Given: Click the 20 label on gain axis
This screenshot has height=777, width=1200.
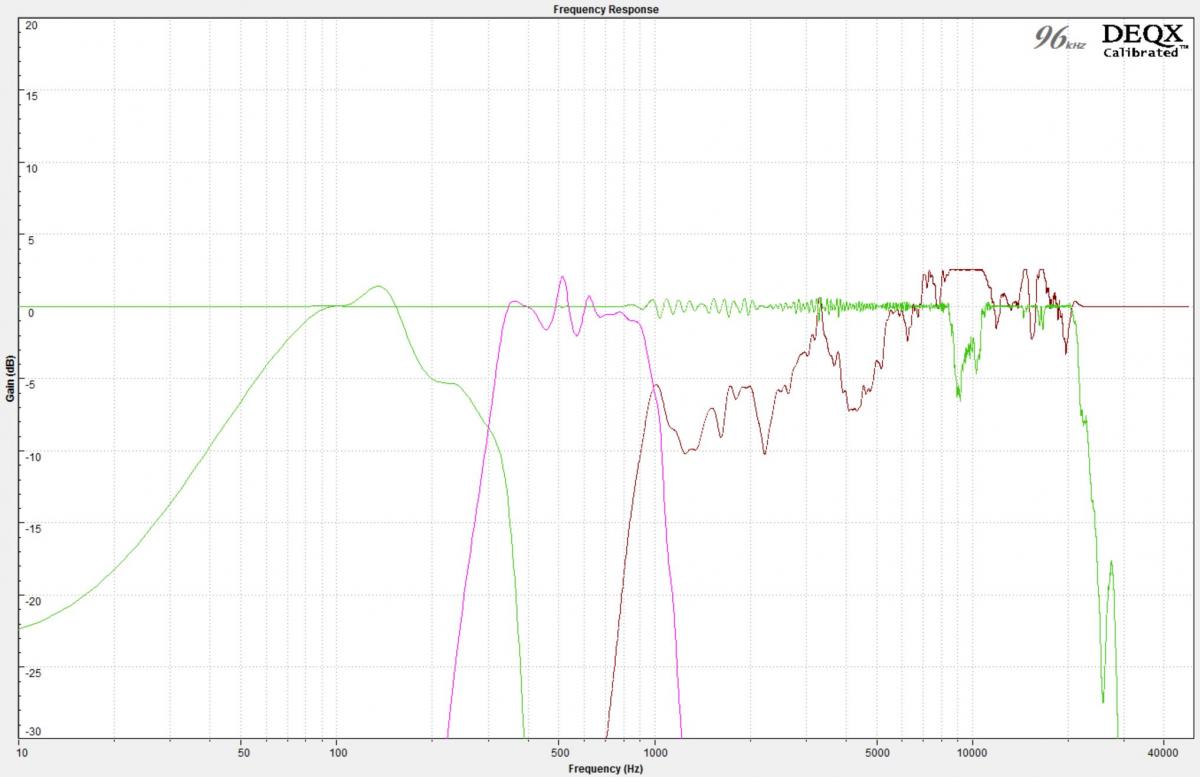Looking at the screenshot, I should coord(31,25).
